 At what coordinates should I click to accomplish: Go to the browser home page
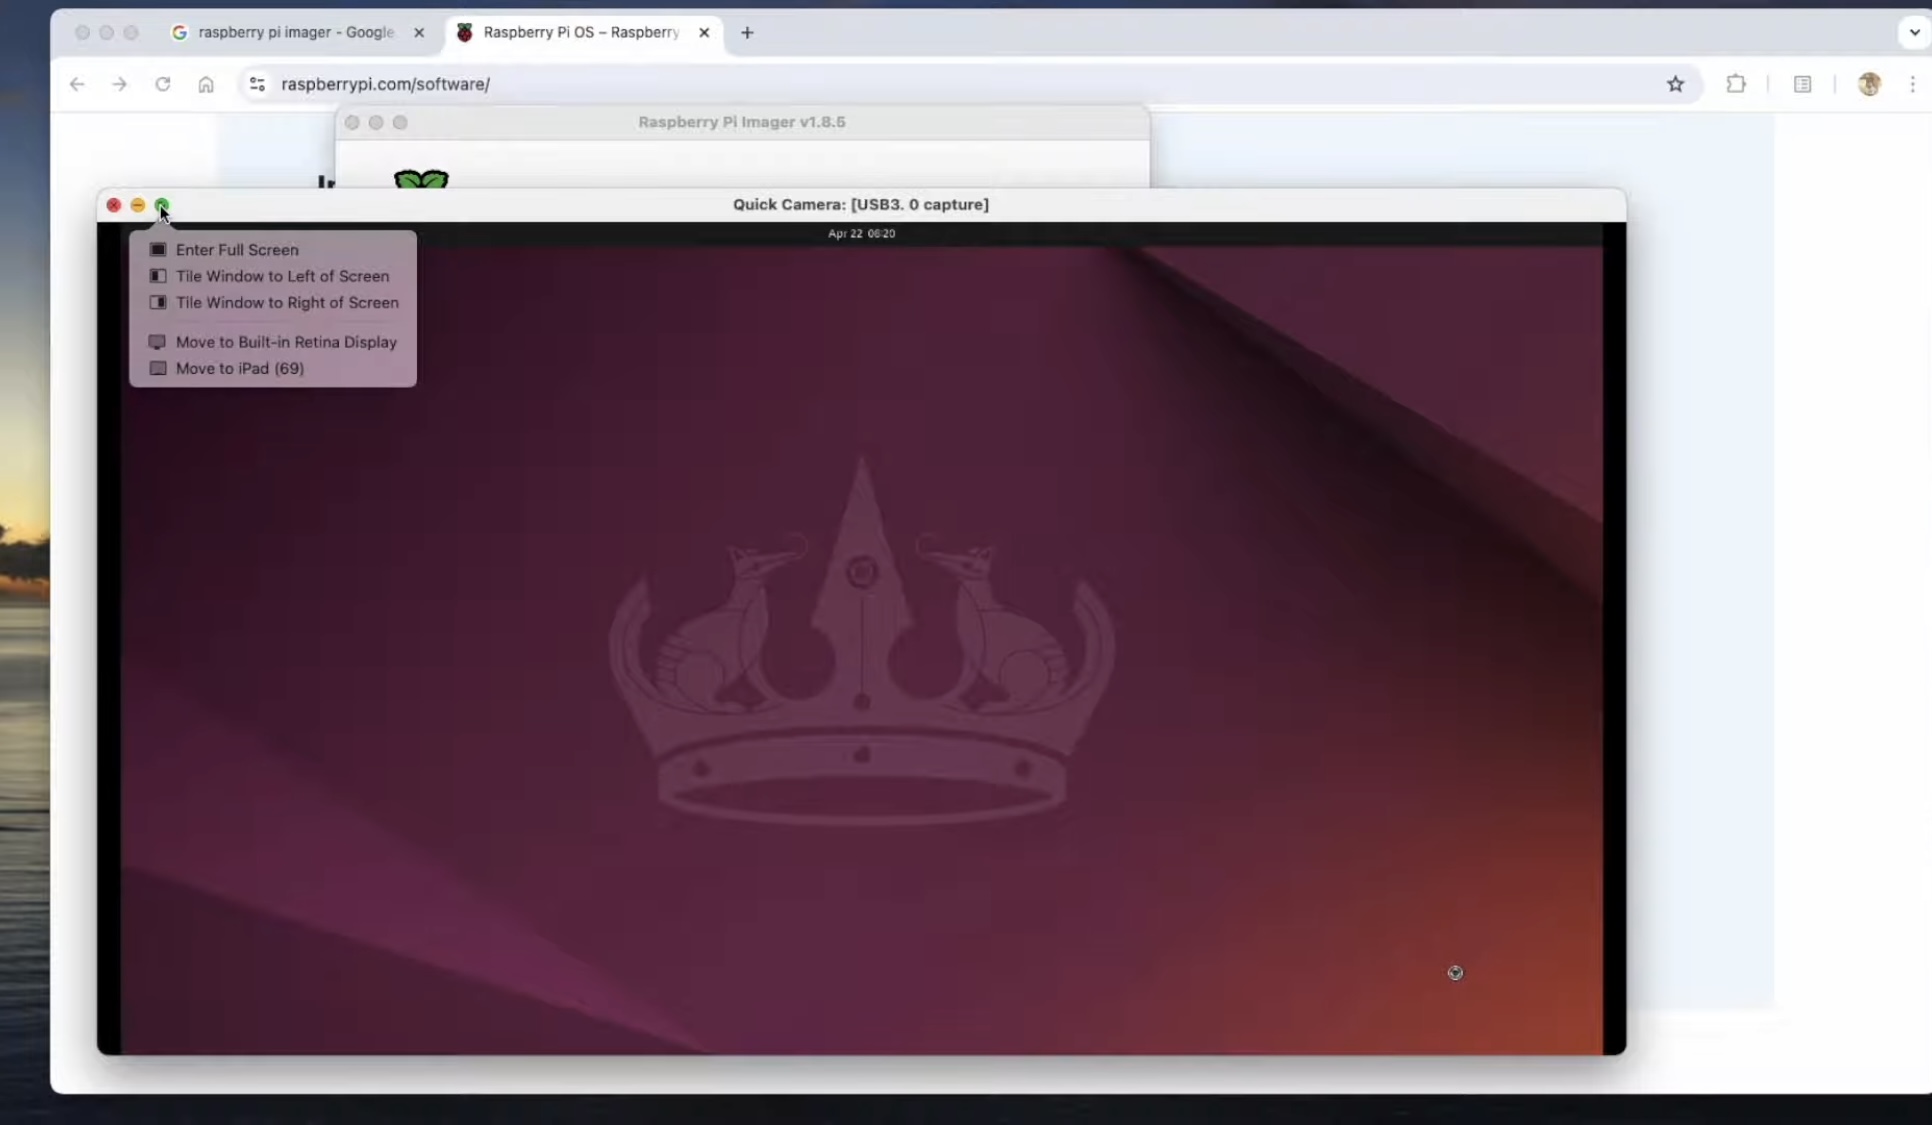point(206,84)
